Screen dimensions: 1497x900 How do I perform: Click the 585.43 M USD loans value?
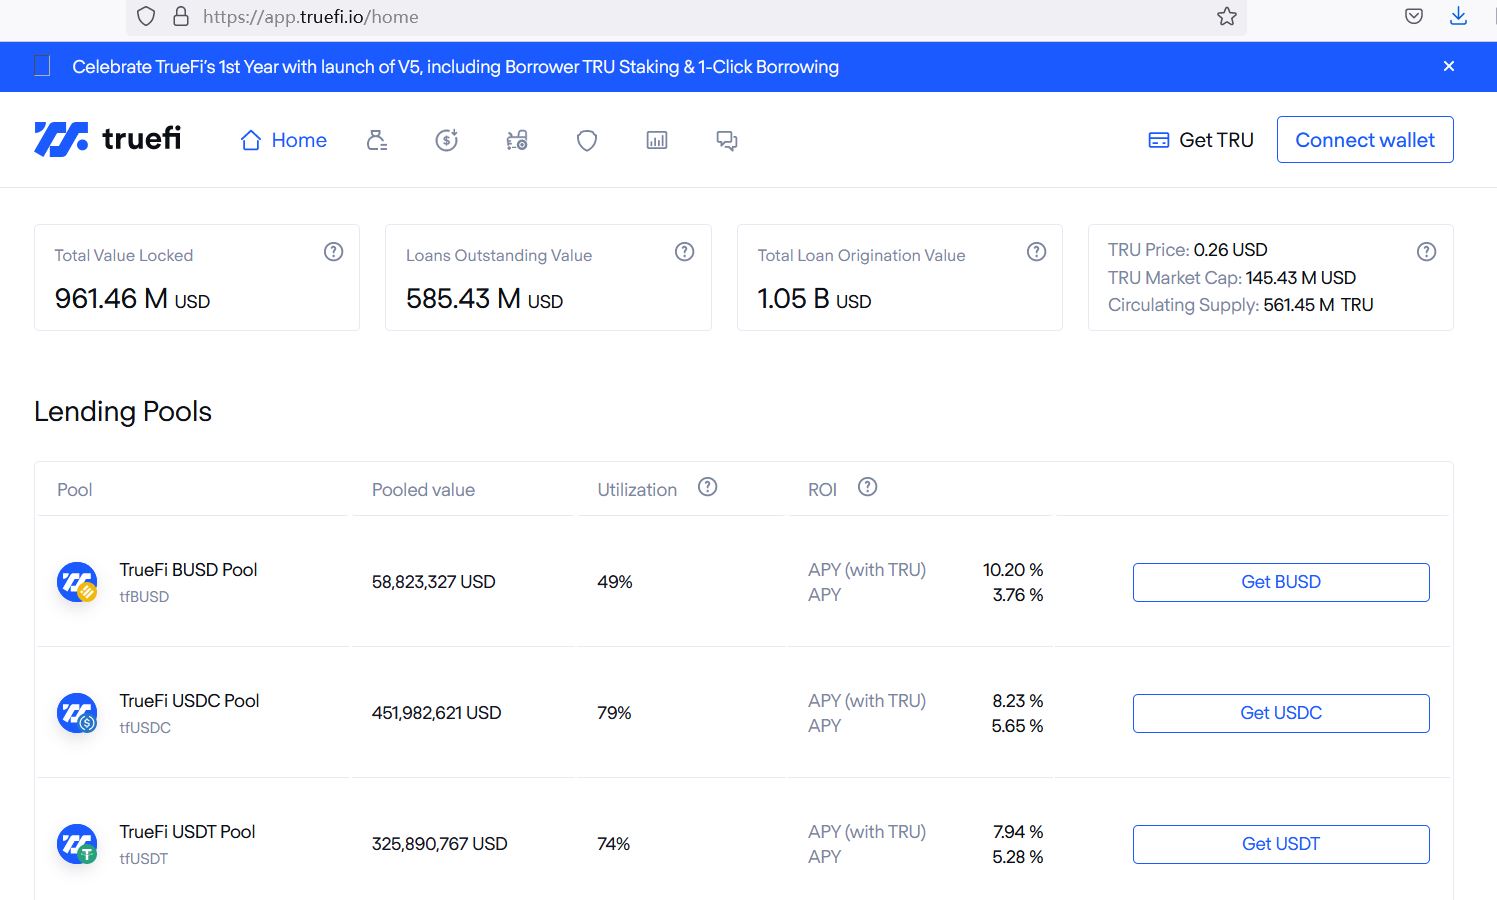point(484,299)
